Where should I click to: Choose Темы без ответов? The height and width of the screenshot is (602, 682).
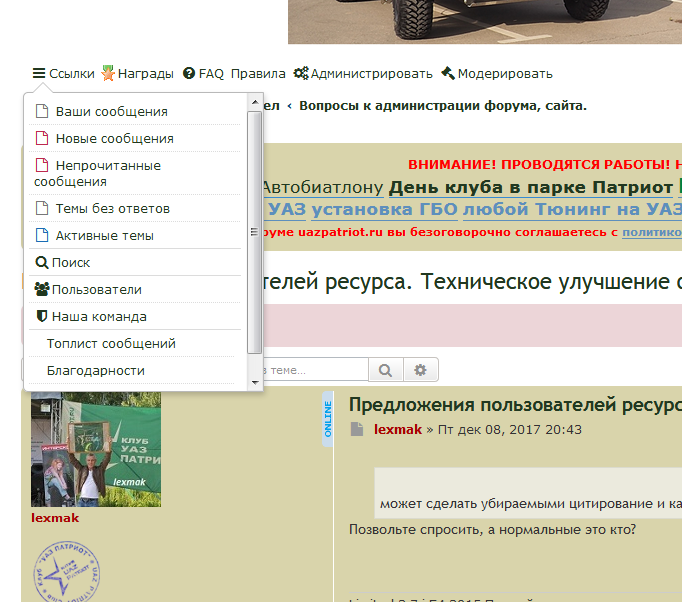click(112, 209)
